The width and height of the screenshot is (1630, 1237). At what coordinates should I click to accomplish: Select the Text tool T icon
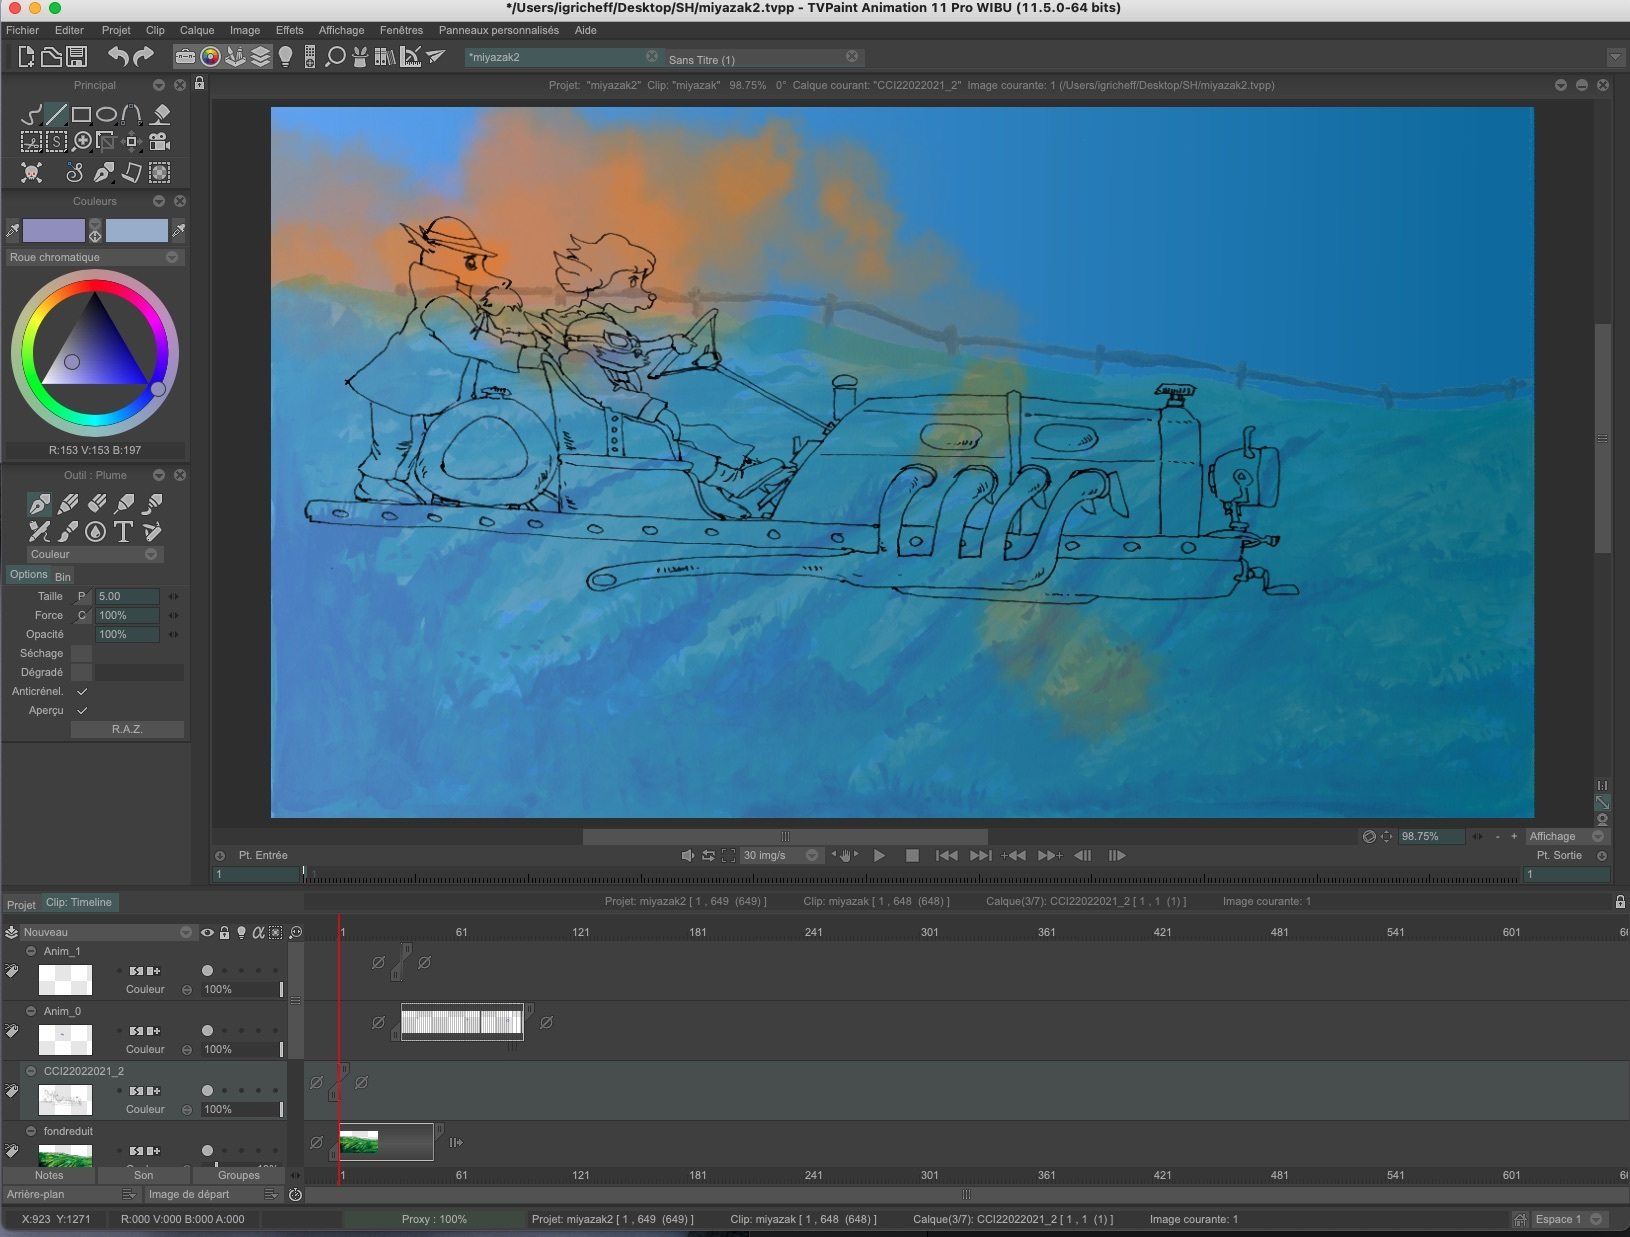(x=123, y=531)
